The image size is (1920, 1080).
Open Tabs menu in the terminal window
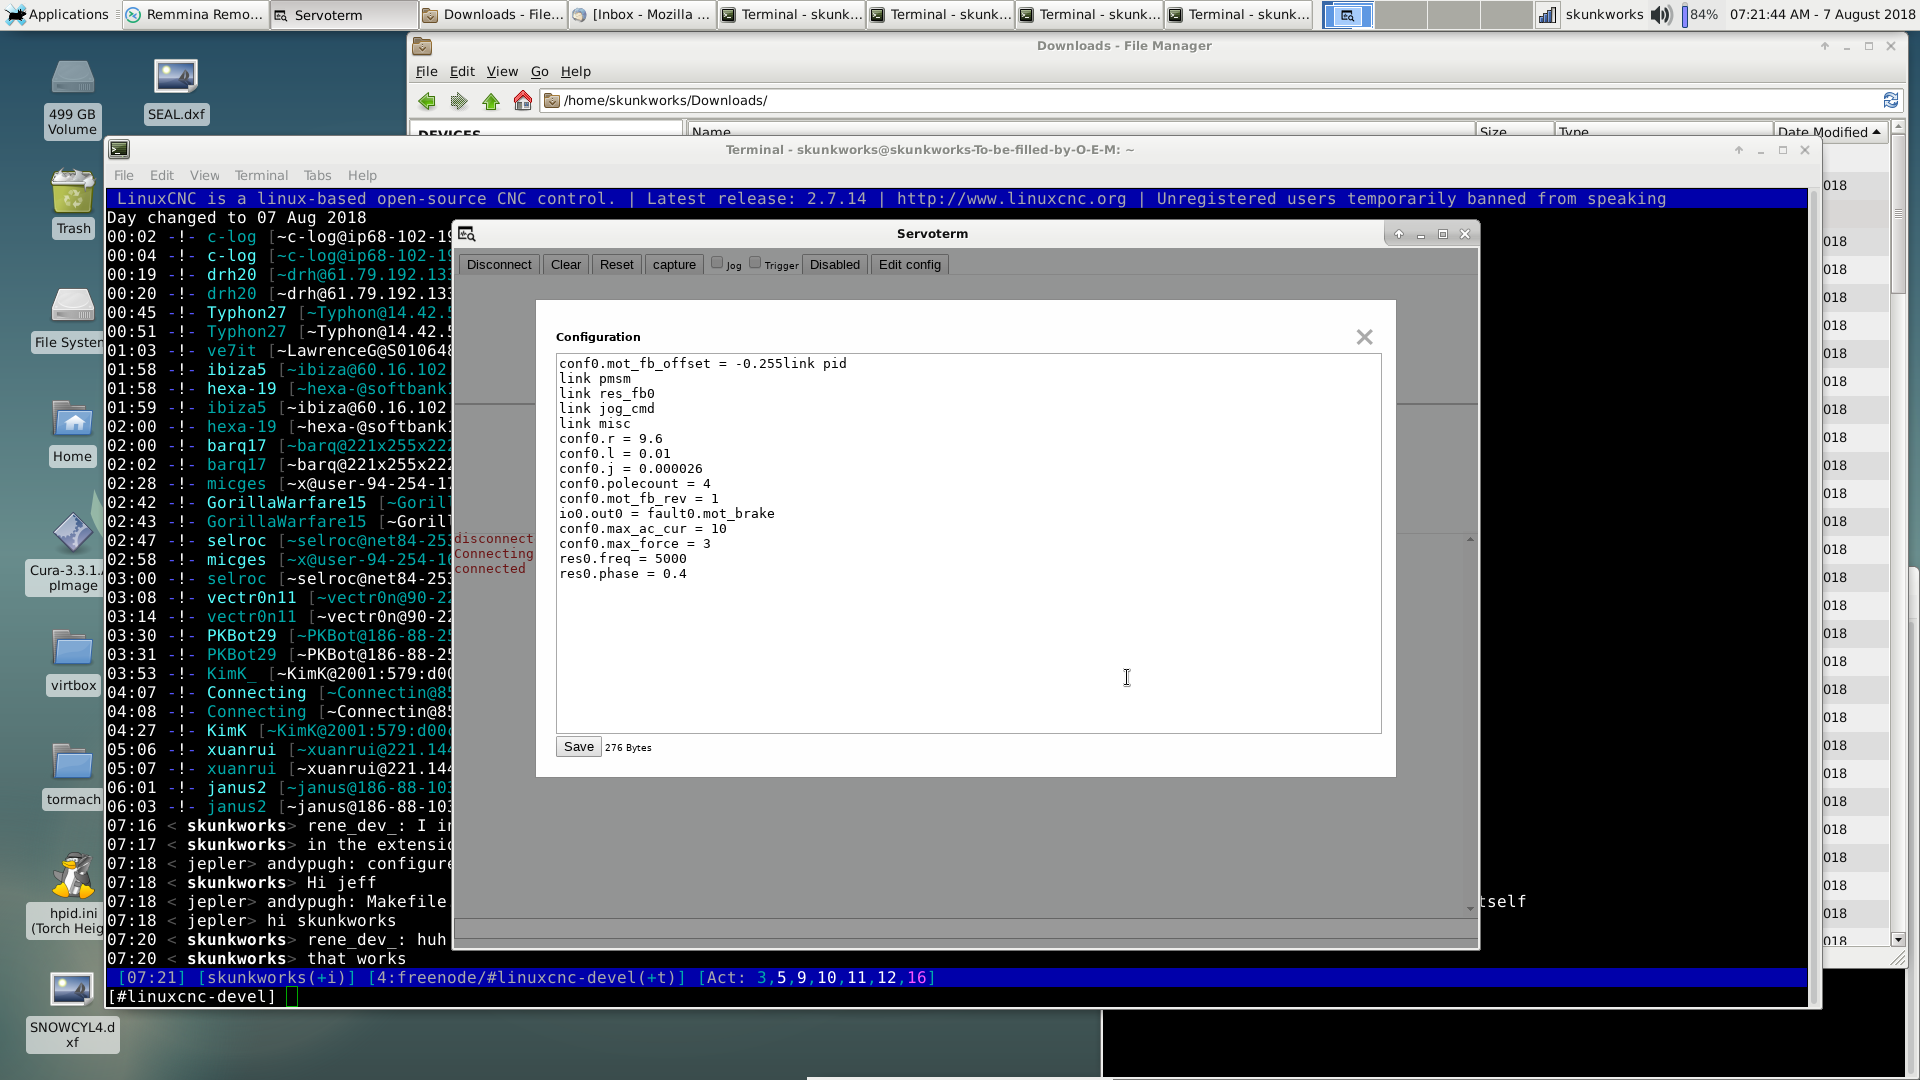click(x=317, y=175)
